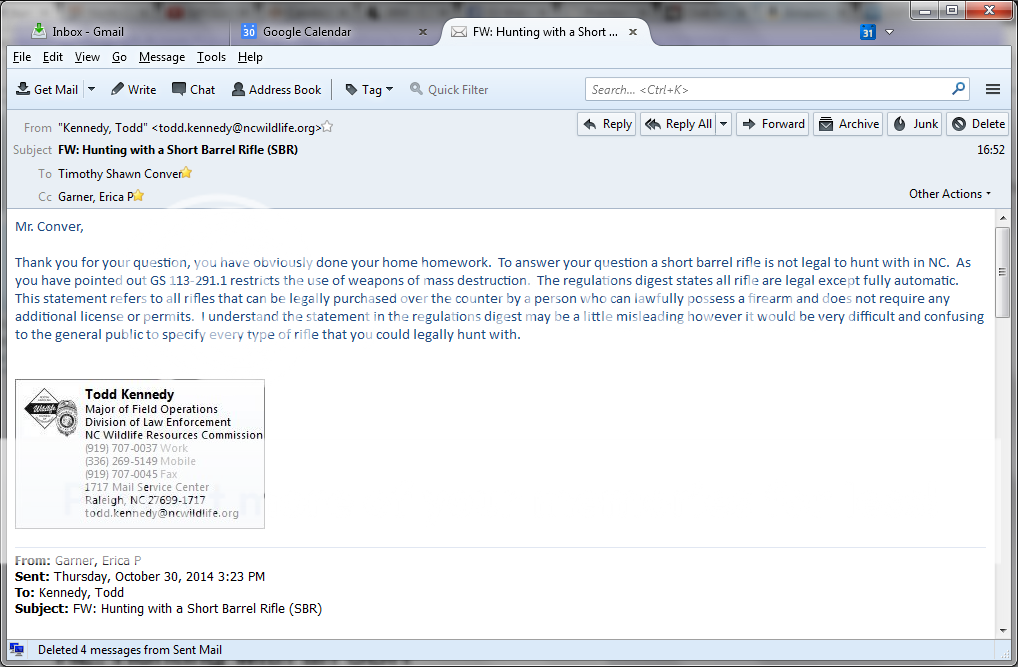This screenshot has width=1018, height=667.
Task: Switch to the Inbox - Gmail tab
Action: [88, 32]
